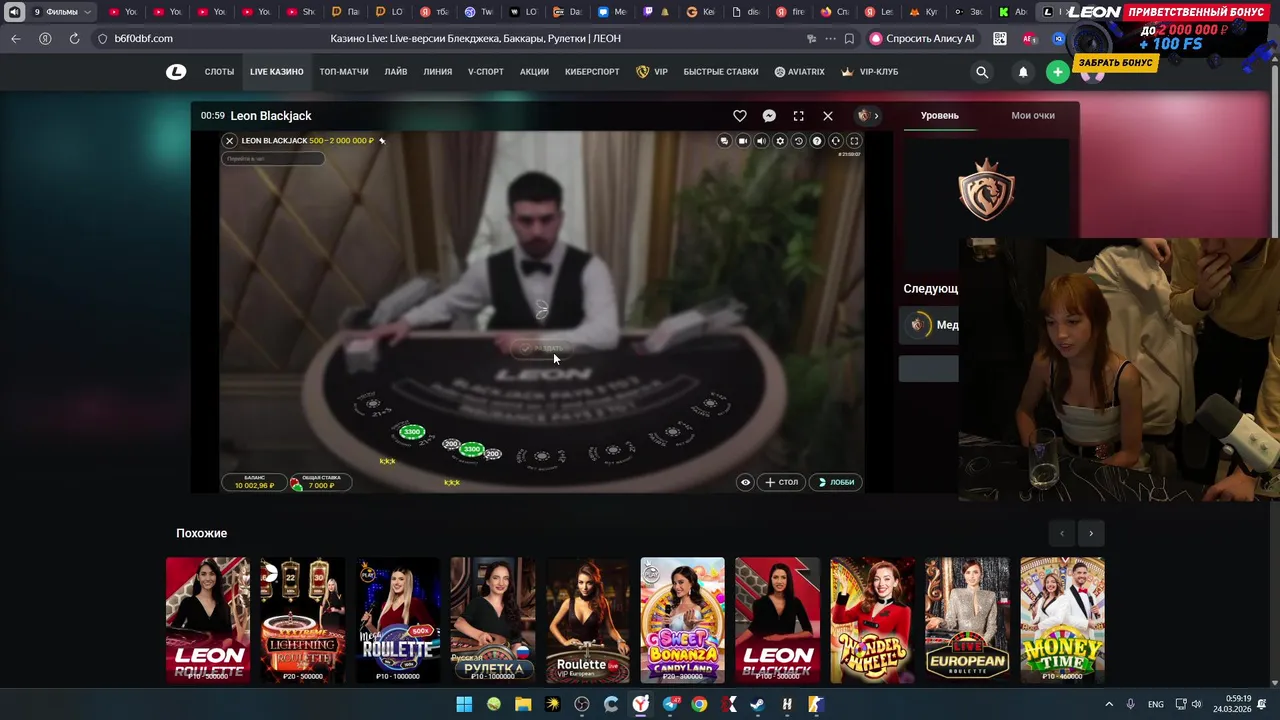This screenshot has height=720, width=1280.
Task: Click the Leon logo in site header
Action: [176, 72]
